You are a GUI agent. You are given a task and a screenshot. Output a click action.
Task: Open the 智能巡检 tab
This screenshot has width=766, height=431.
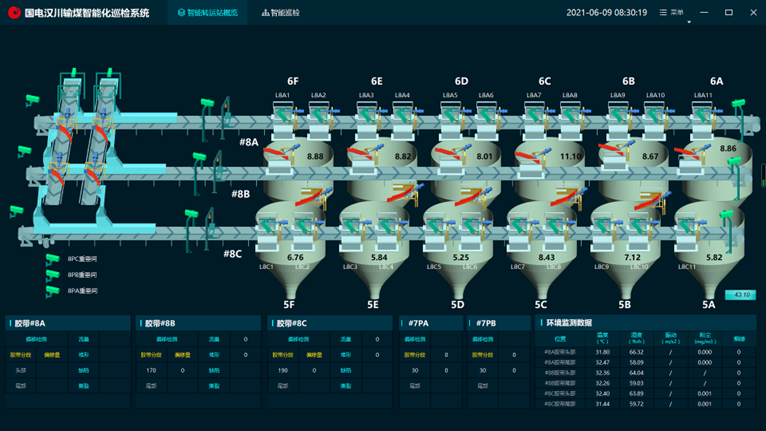click(x=281, y=13)
